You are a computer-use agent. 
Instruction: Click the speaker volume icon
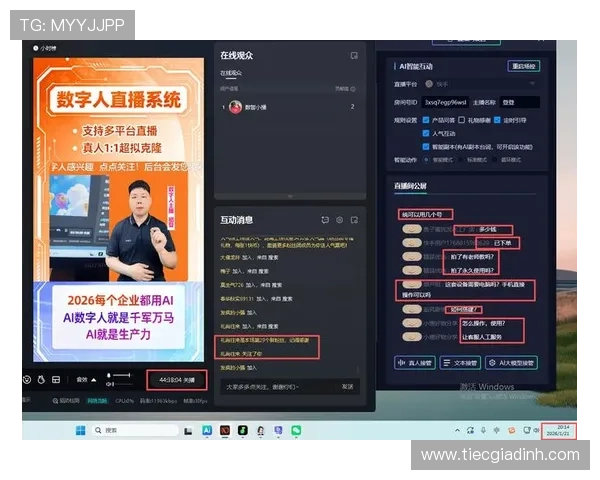pyautogui.click(x=109, y=384)
